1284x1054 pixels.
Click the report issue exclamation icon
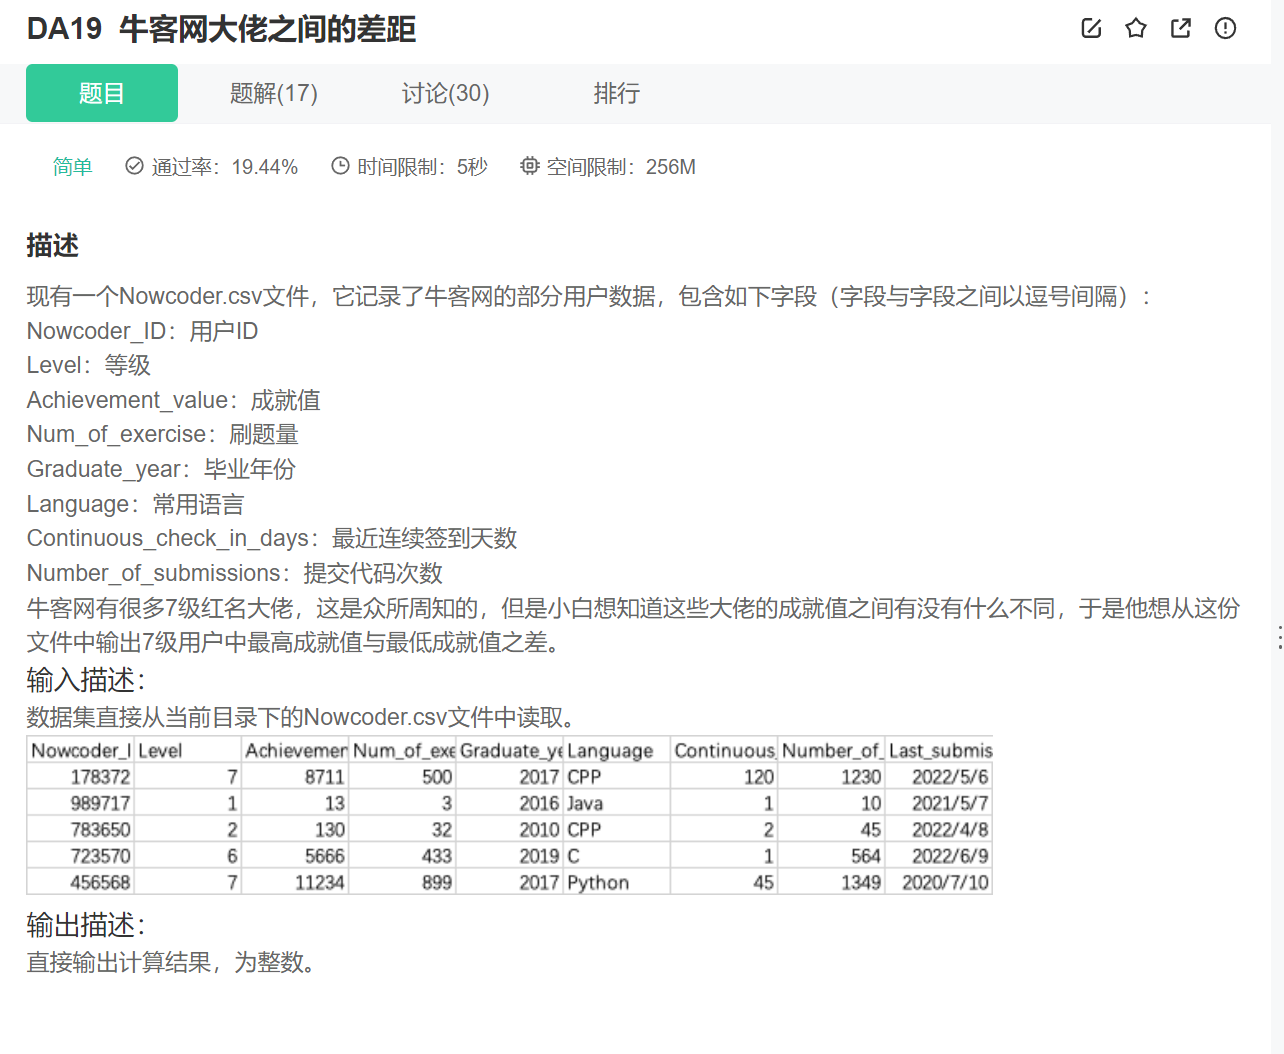1225,28
